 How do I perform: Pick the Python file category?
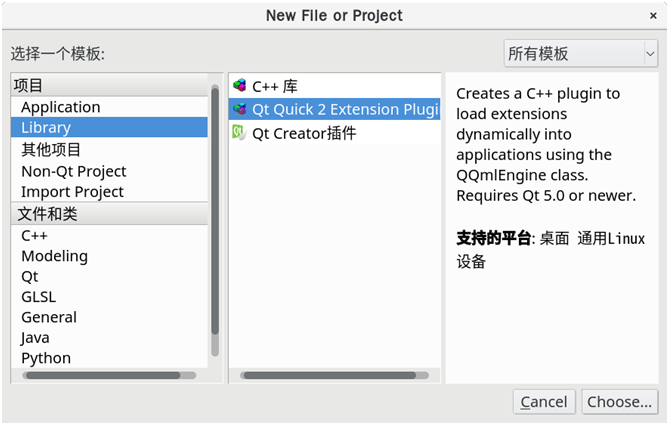[x=46, y=358]
